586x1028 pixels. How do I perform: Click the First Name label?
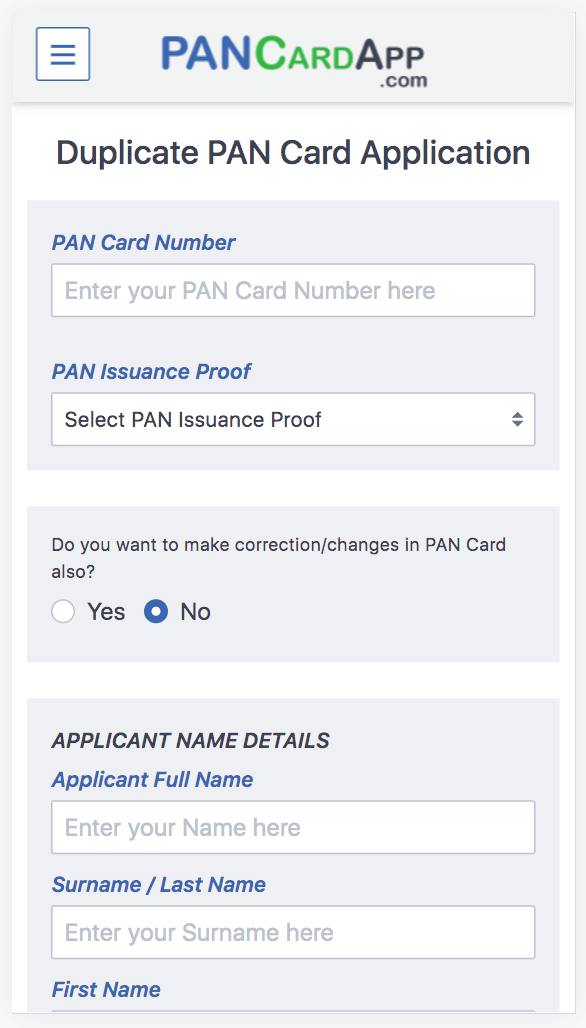[x=105, y=990]
